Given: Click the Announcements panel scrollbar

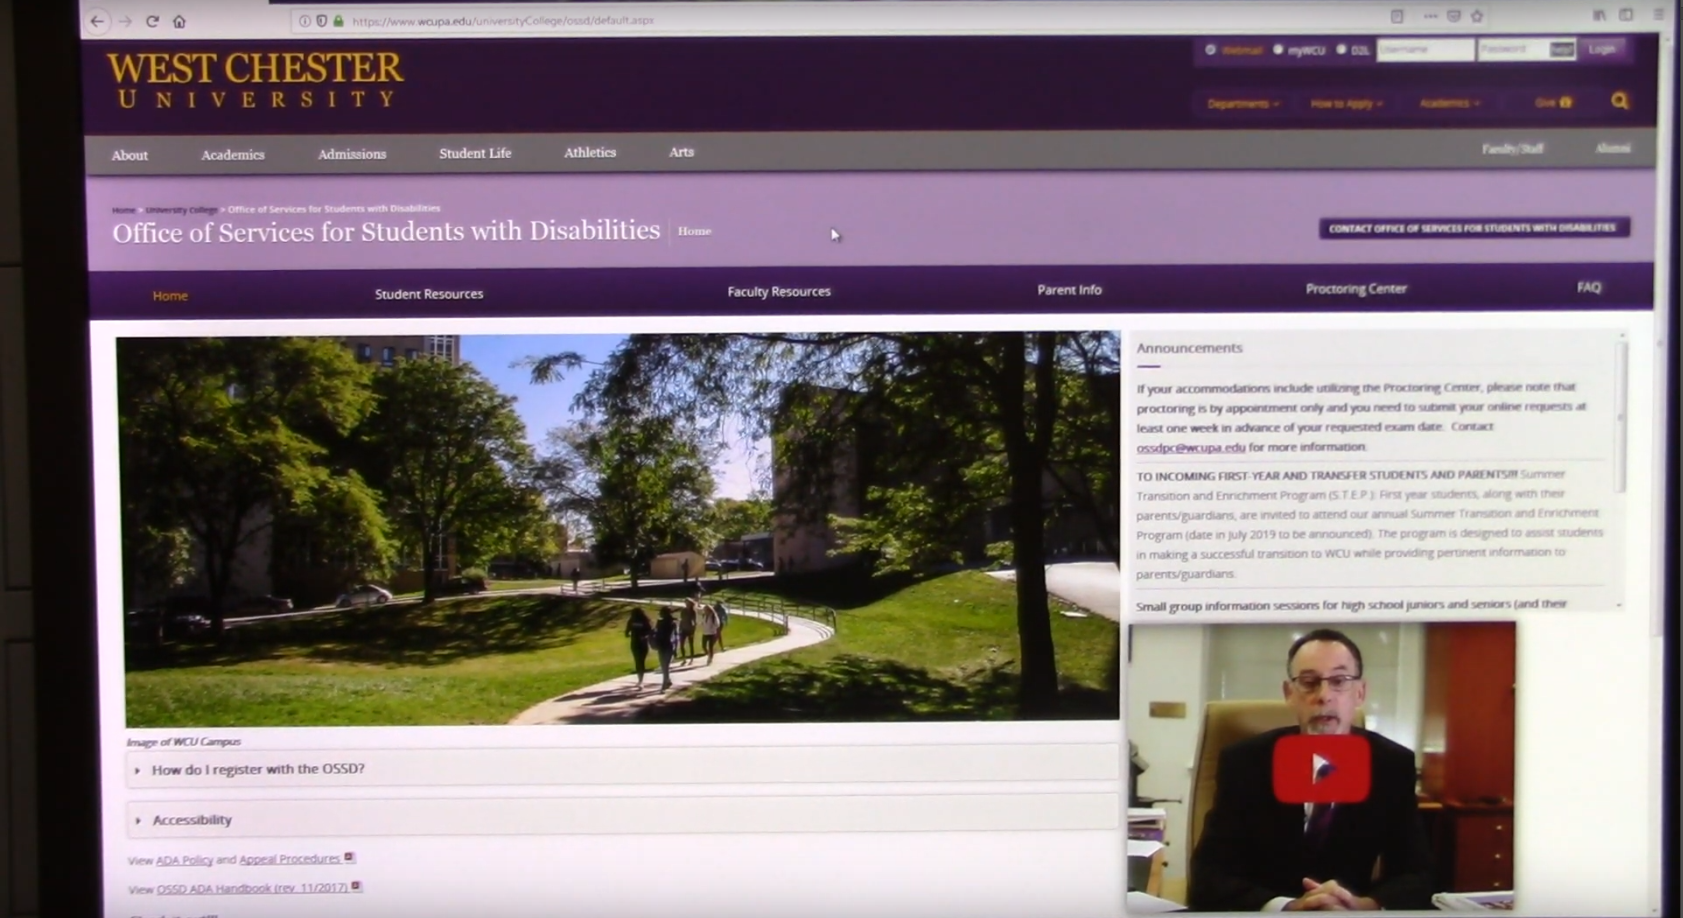Looking at the screenshot, I should [x=1621, y=415].
